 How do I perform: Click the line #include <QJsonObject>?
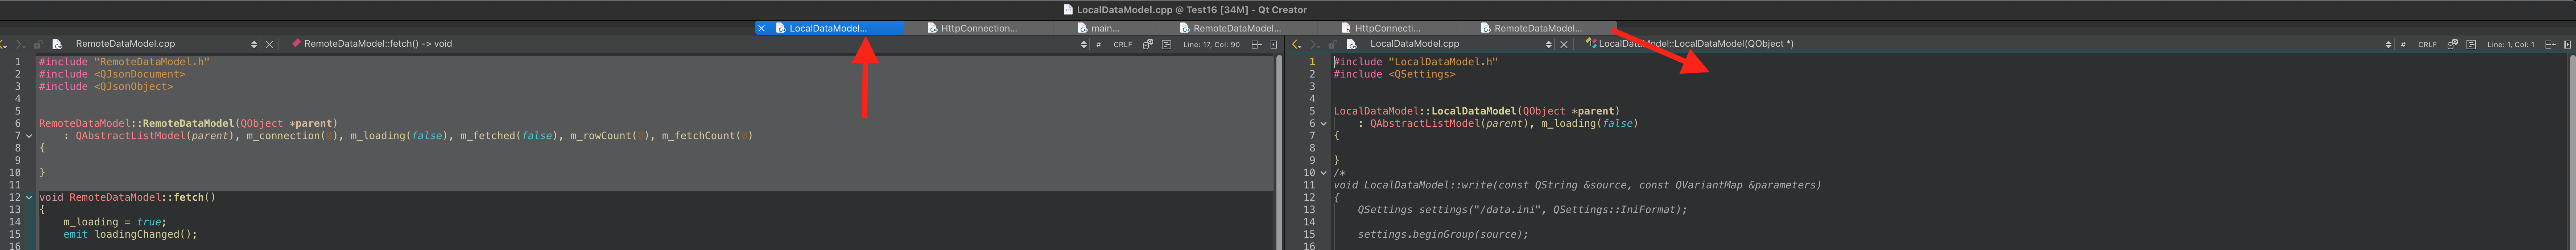106,87
